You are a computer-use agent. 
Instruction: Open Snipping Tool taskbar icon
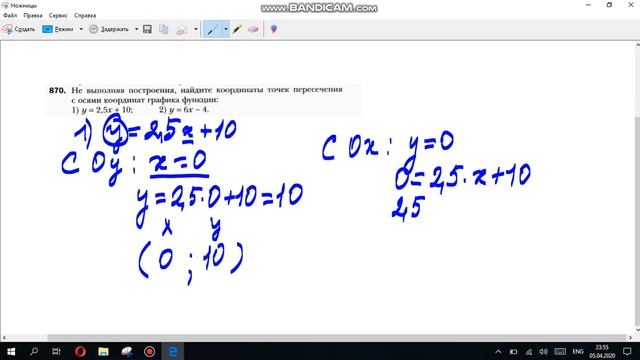[x=127, y=351]
